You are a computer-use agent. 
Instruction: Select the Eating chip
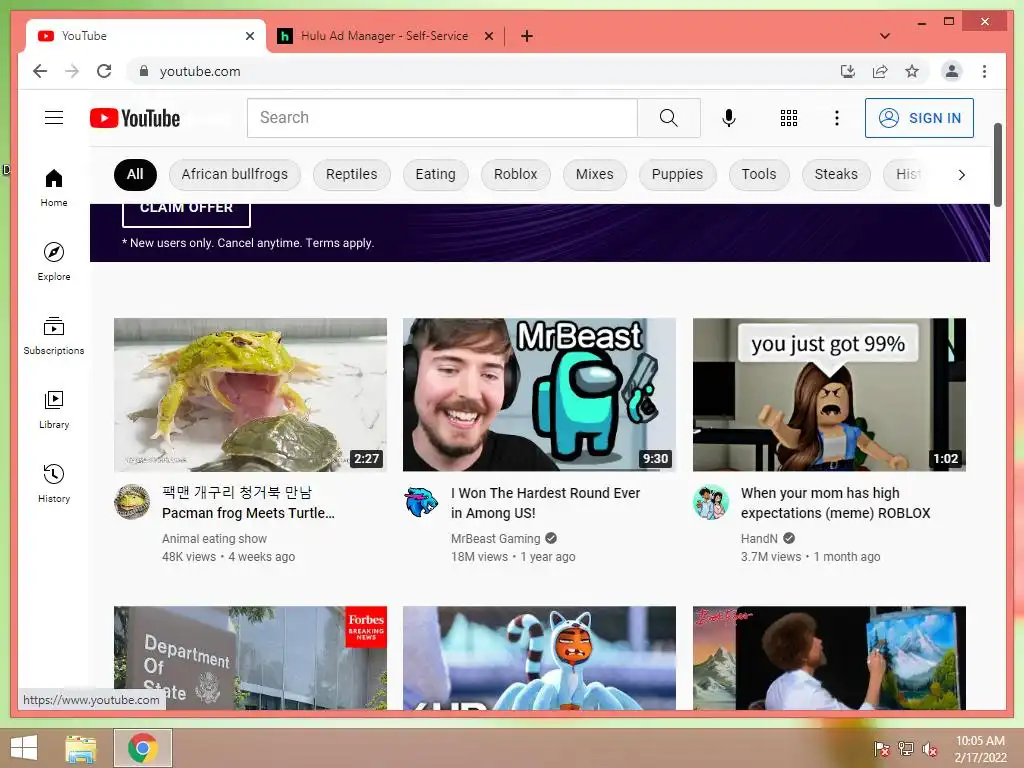(x=435, y=174)
